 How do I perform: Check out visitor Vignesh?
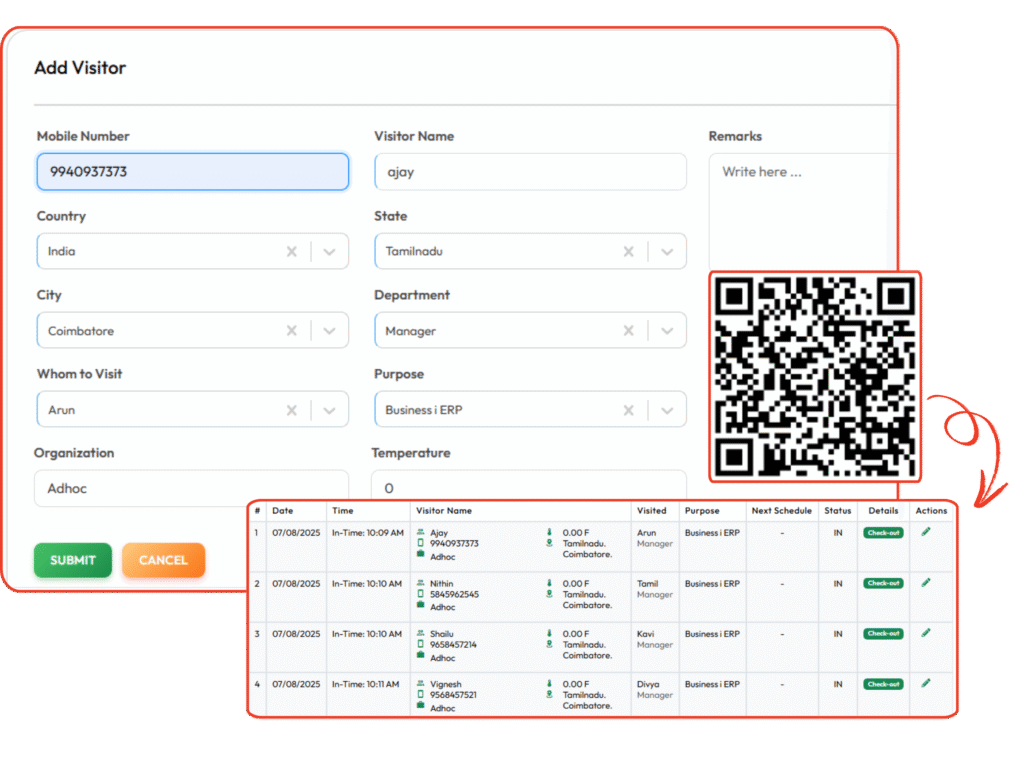pyautogui.click(x=883, y=684)
